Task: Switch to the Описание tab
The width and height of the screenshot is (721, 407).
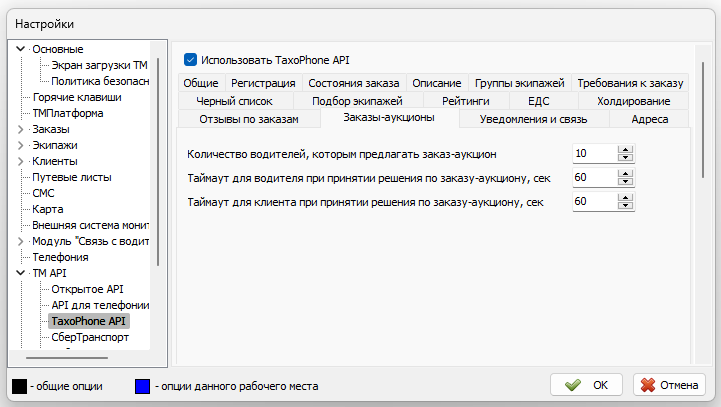Action: click(x=437, y=83)
